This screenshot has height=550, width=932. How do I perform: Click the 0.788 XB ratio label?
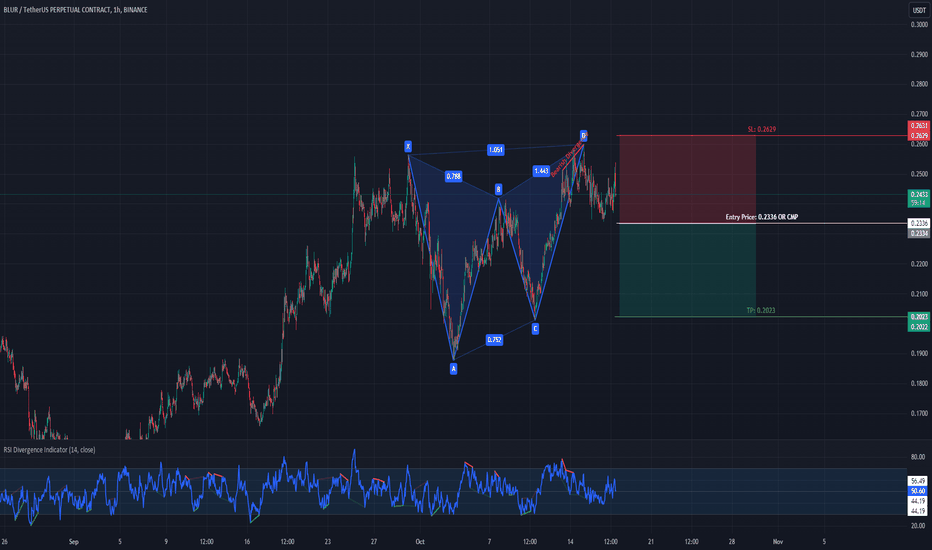pyautogui.click(x=453, y=176)
